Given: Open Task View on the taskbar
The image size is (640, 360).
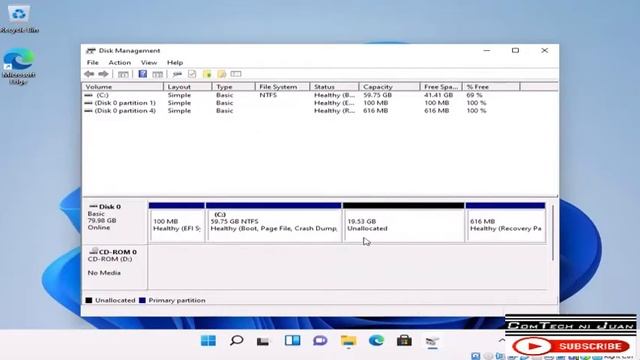Looking at the screenshot, I should pyautogui.click(x=263, y=340).
